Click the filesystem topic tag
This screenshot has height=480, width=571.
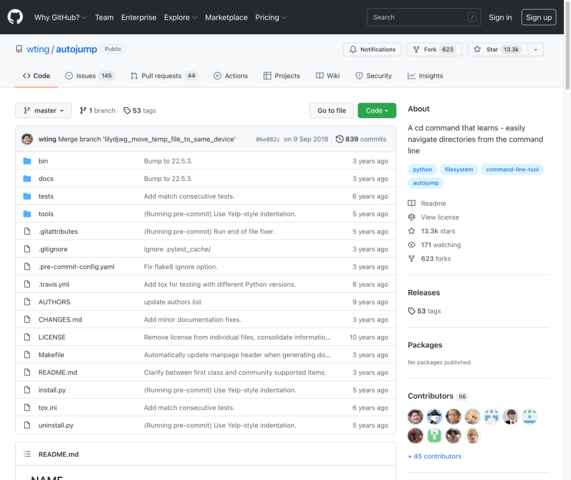pyautogui.click(x=458, y=169)
